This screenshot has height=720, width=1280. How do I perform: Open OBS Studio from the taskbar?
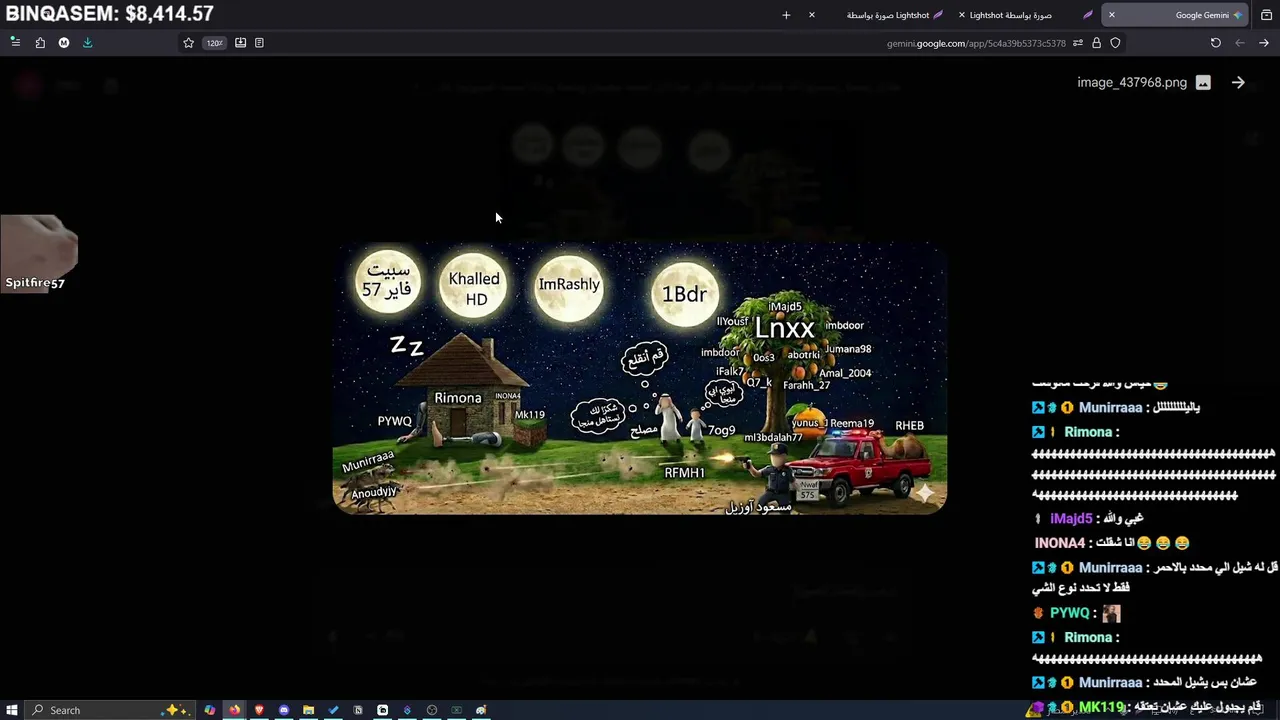pos(432,710)
